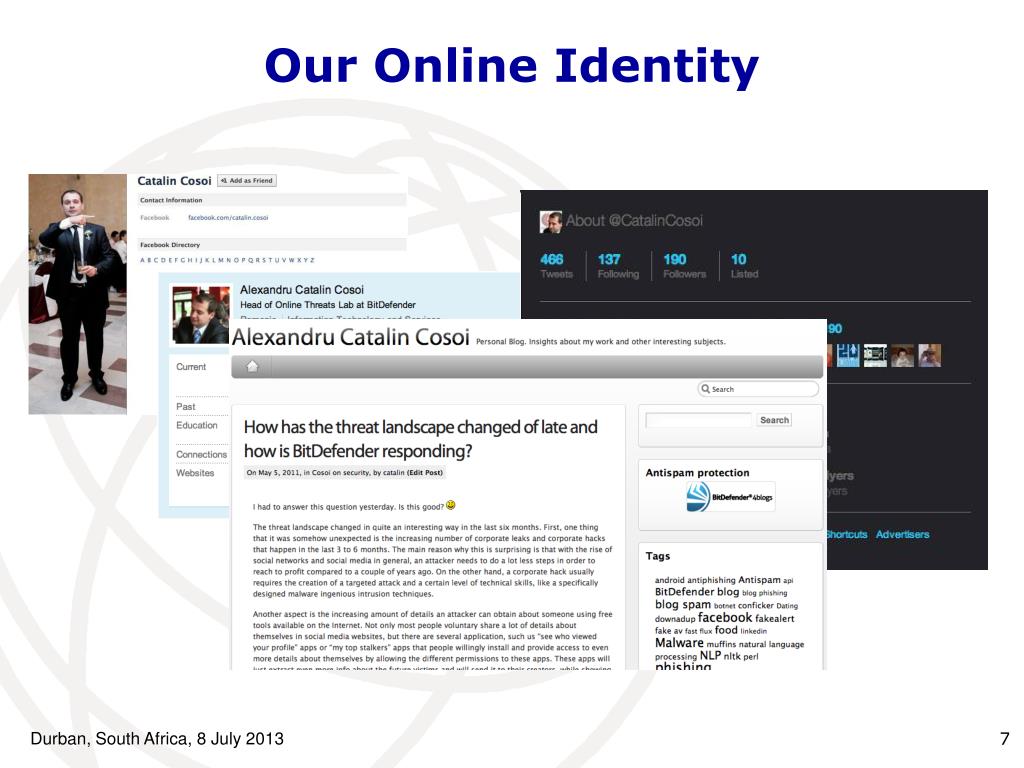1024x768 pixels.
Task: Open the LinkedIn profile photo
Action: point(200,315)
